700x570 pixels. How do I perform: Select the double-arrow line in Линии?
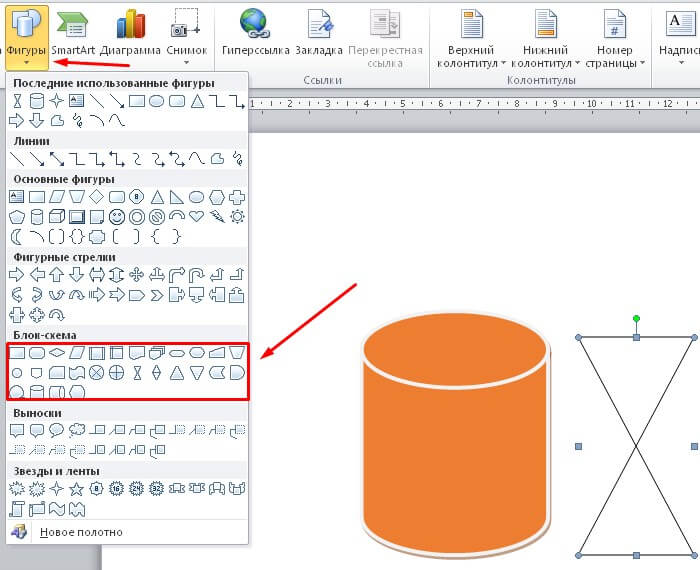(57, 159)
